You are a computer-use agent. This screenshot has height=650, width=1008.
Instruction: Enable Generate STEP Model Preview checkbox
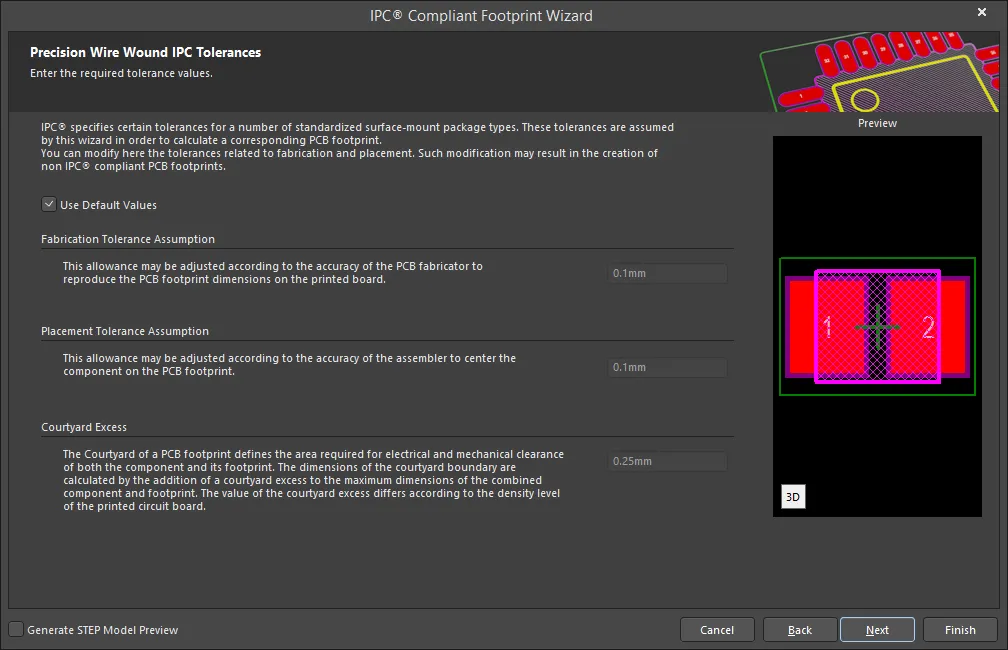16,629
